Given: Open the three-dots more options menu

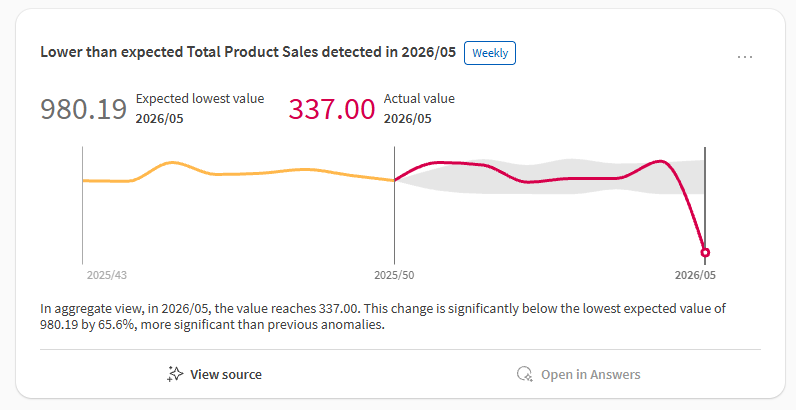Looking at the screenshot, I should (745, 56).
